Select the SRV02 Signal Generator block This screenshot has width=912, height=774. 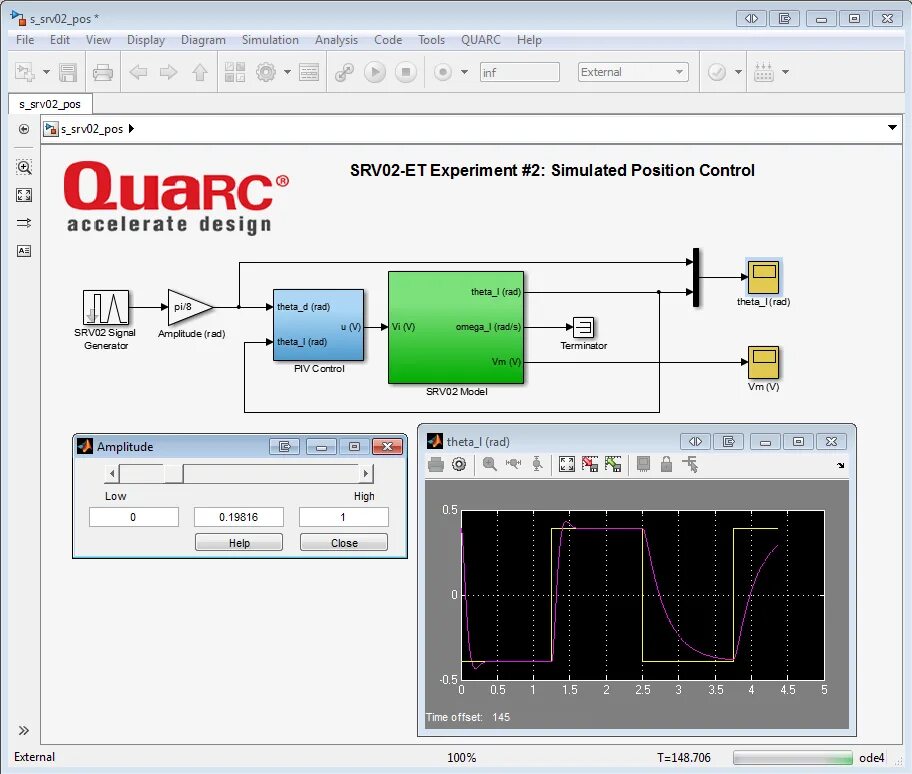point(106,307)
